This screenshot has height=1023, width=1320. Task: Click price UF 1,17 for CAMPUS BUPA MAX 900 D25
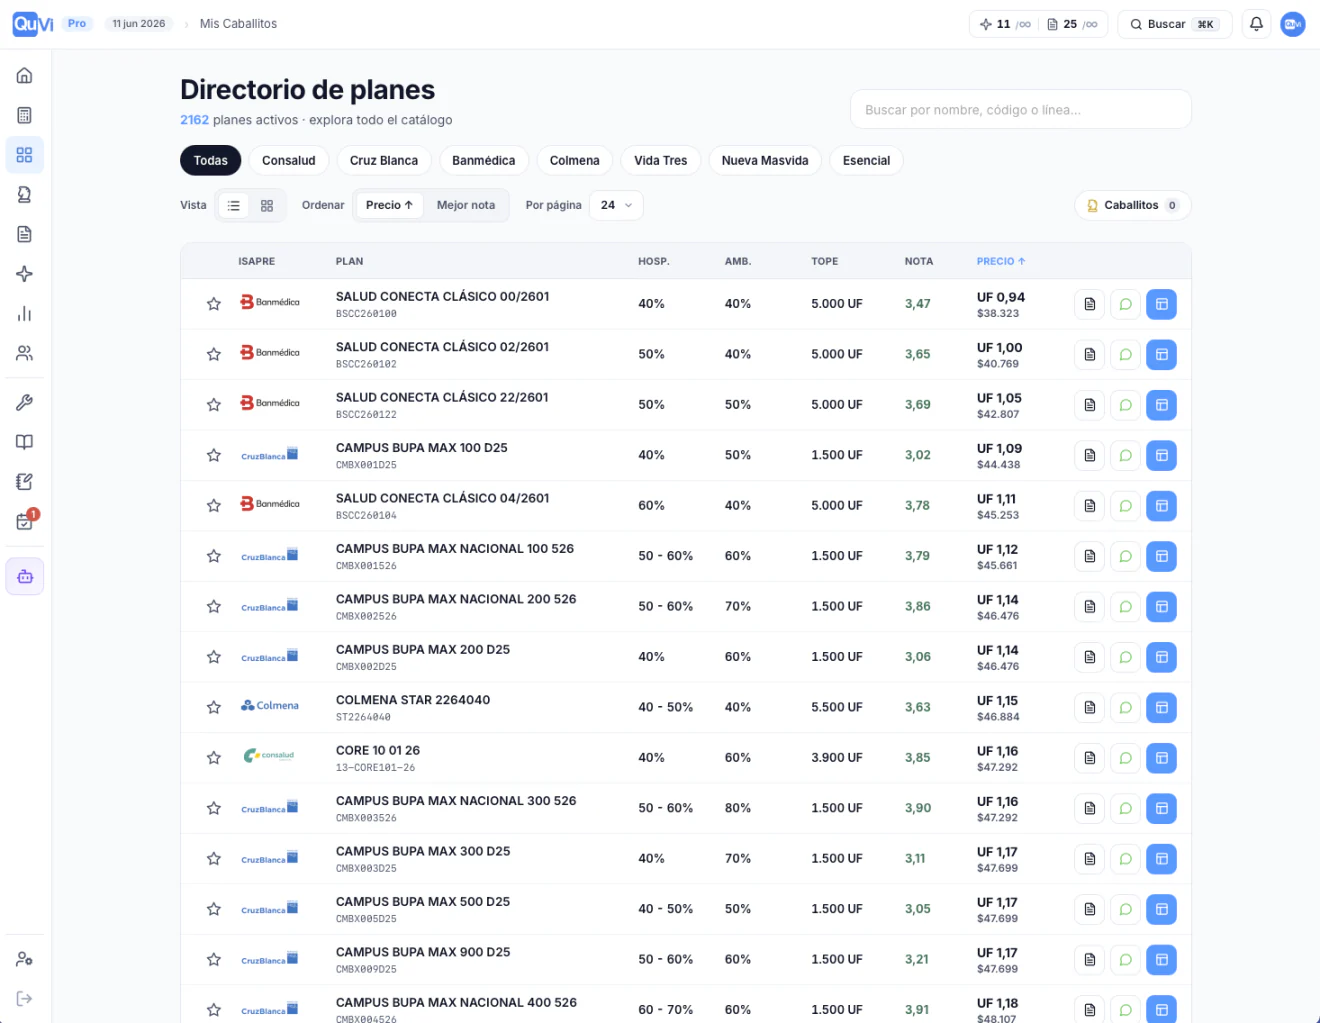[x=997, y=953]
